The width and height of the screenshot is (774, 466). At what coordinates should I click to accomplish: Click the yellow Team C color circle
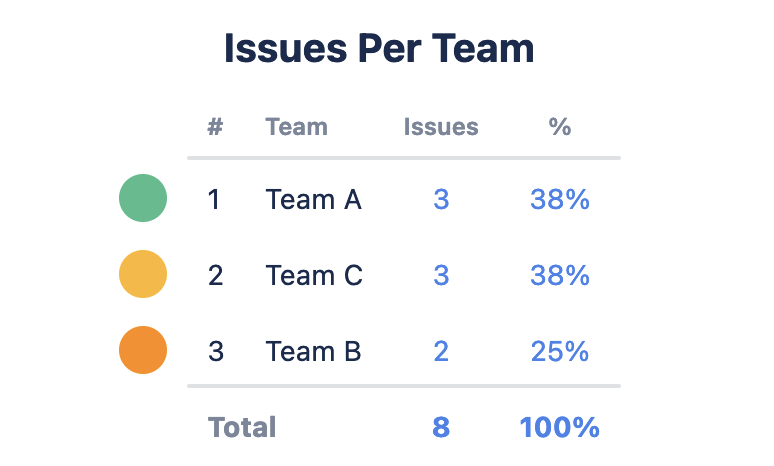click(143, 274)
